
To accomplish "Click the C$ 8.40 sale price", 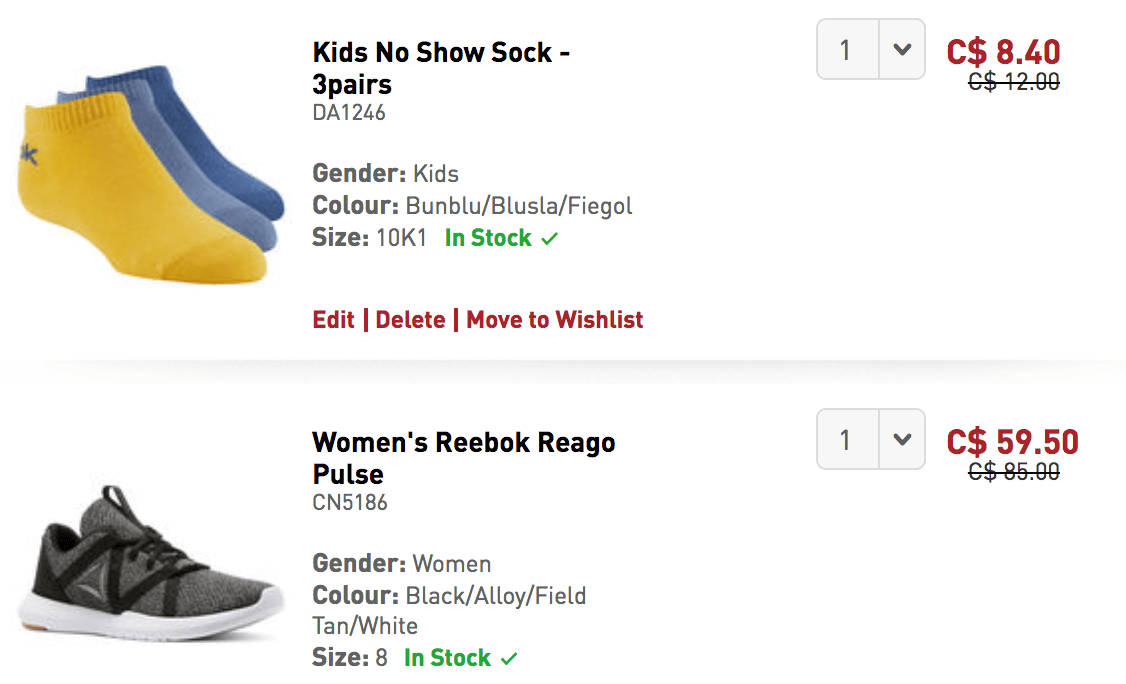I will [1003, 51].
